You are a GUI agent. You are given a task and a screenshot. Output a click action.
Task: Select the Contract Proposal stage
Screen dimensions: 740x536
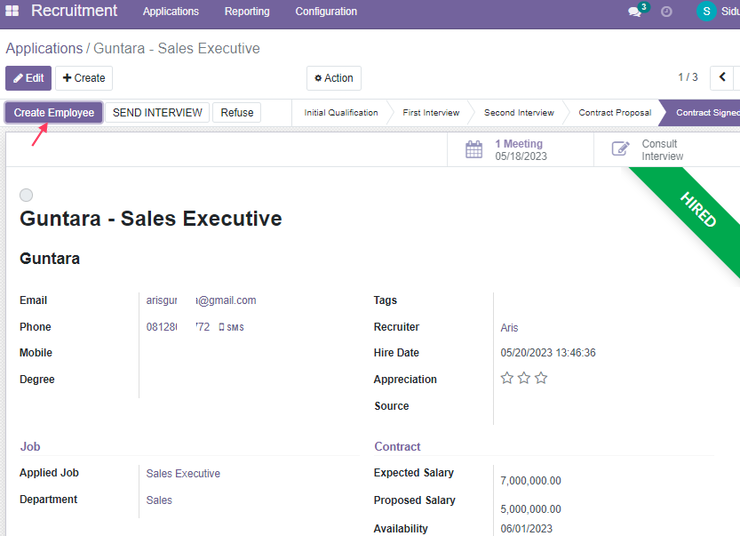point(614,113)
